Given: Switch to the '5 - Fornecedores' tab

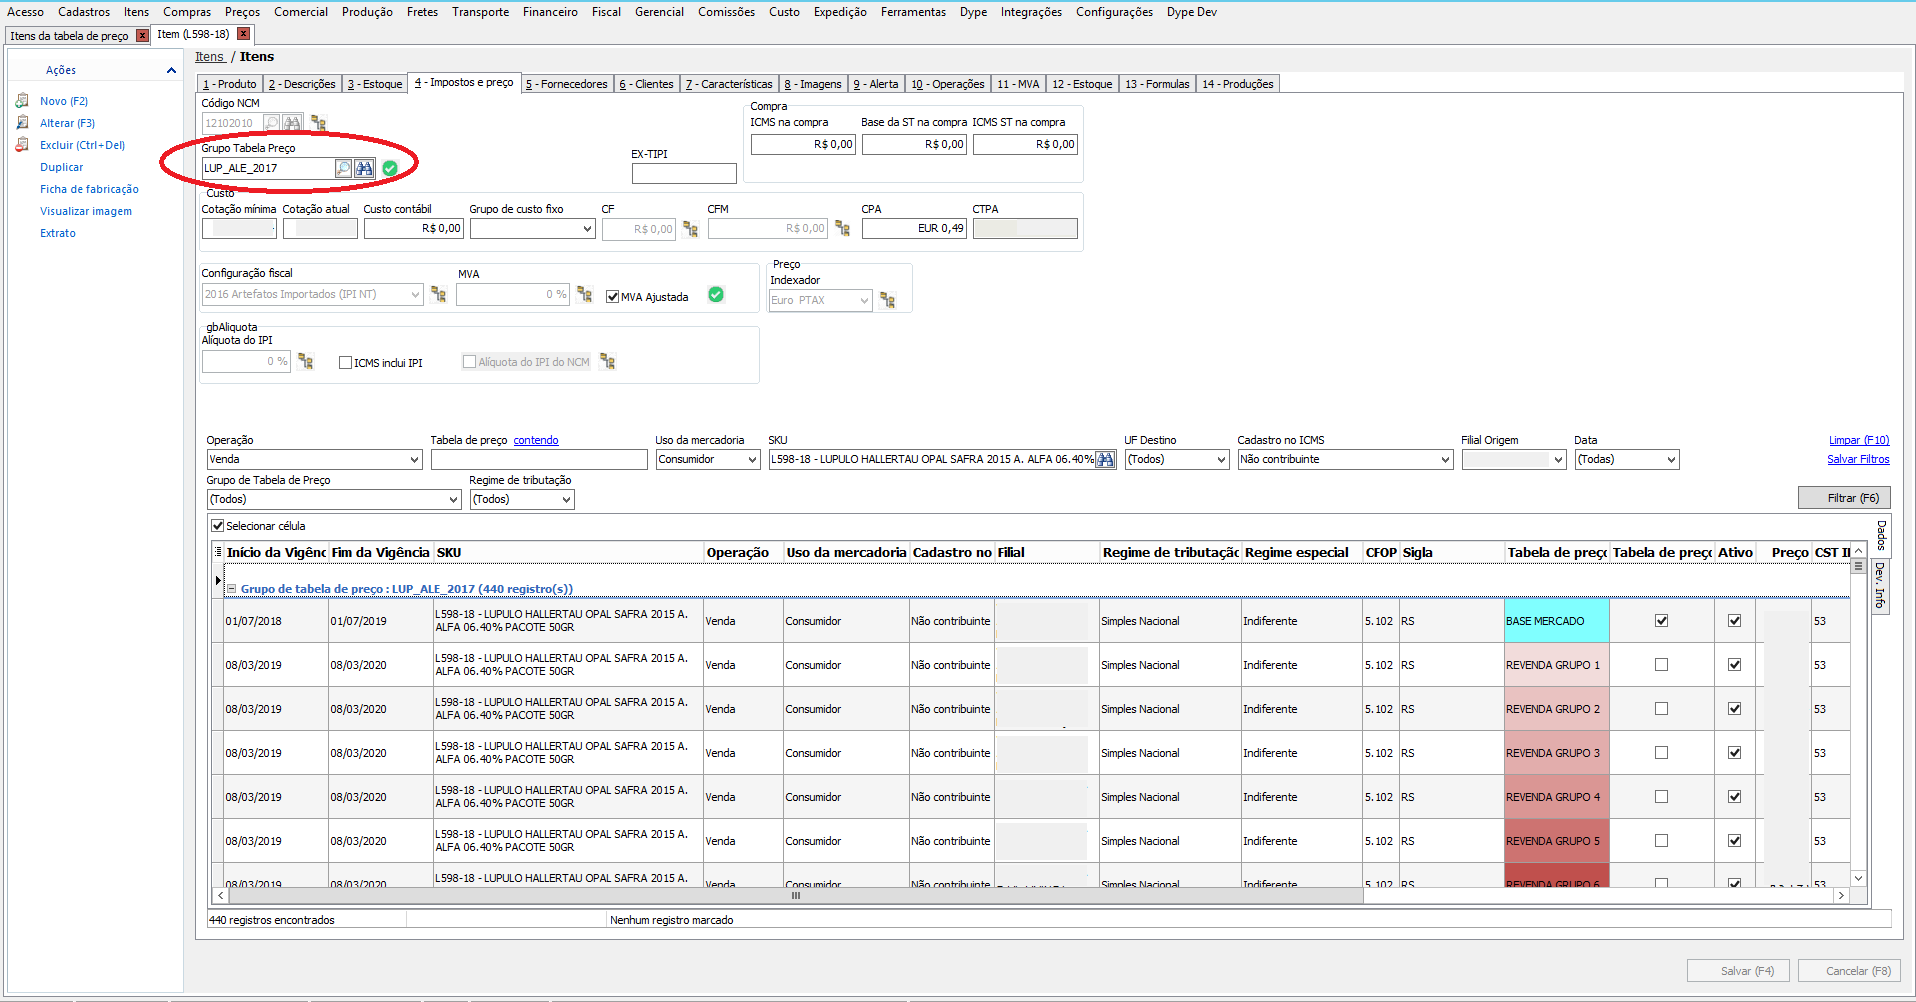Looking at the screenshot, I should pos(566,84).
